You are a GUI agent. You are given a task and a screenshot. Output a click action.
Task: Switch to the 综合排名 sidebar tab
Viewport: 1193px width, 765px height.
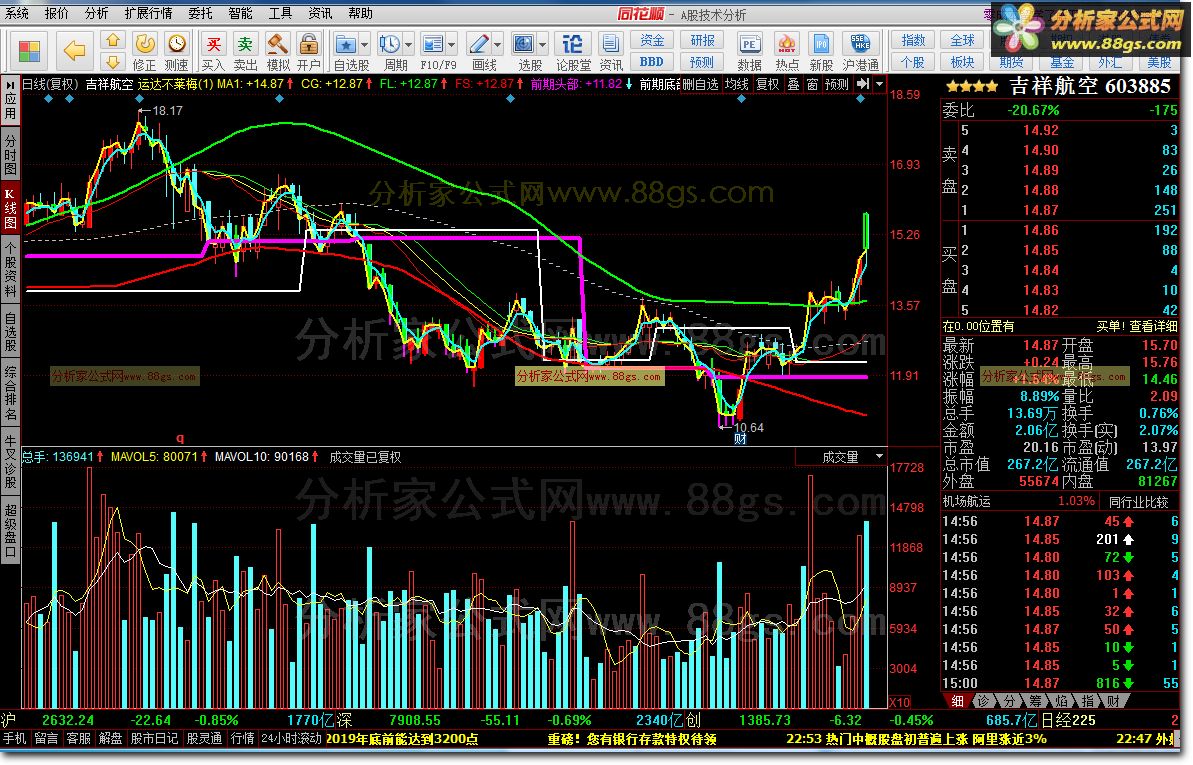[x=11, y=394]
